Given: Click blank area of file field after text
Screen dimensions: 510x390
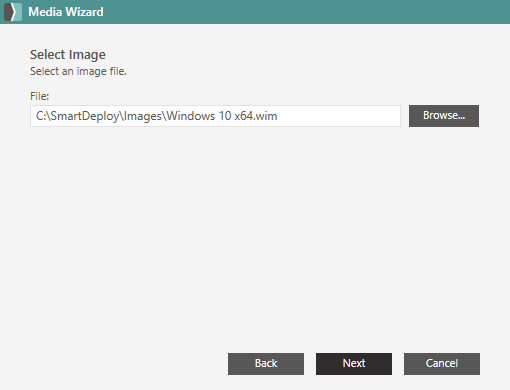Looking at the screenshot, I should click(x=337, y=116).
